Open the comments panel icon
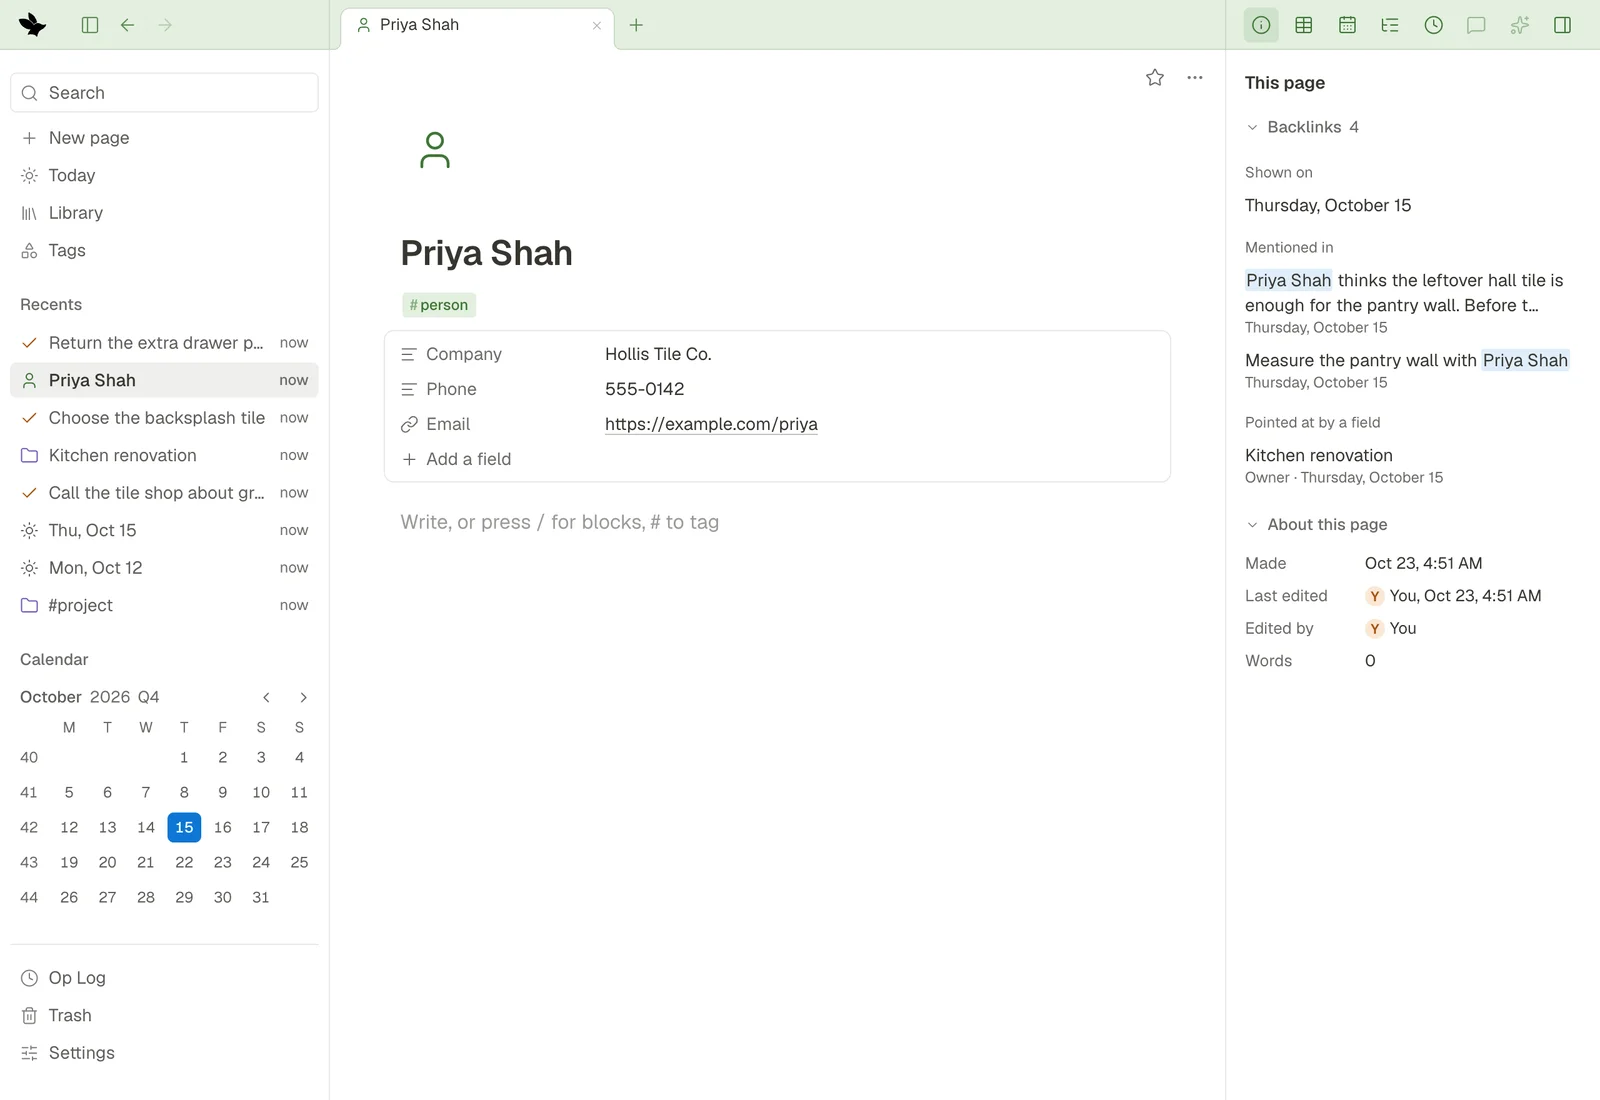 coord(1476,25)
